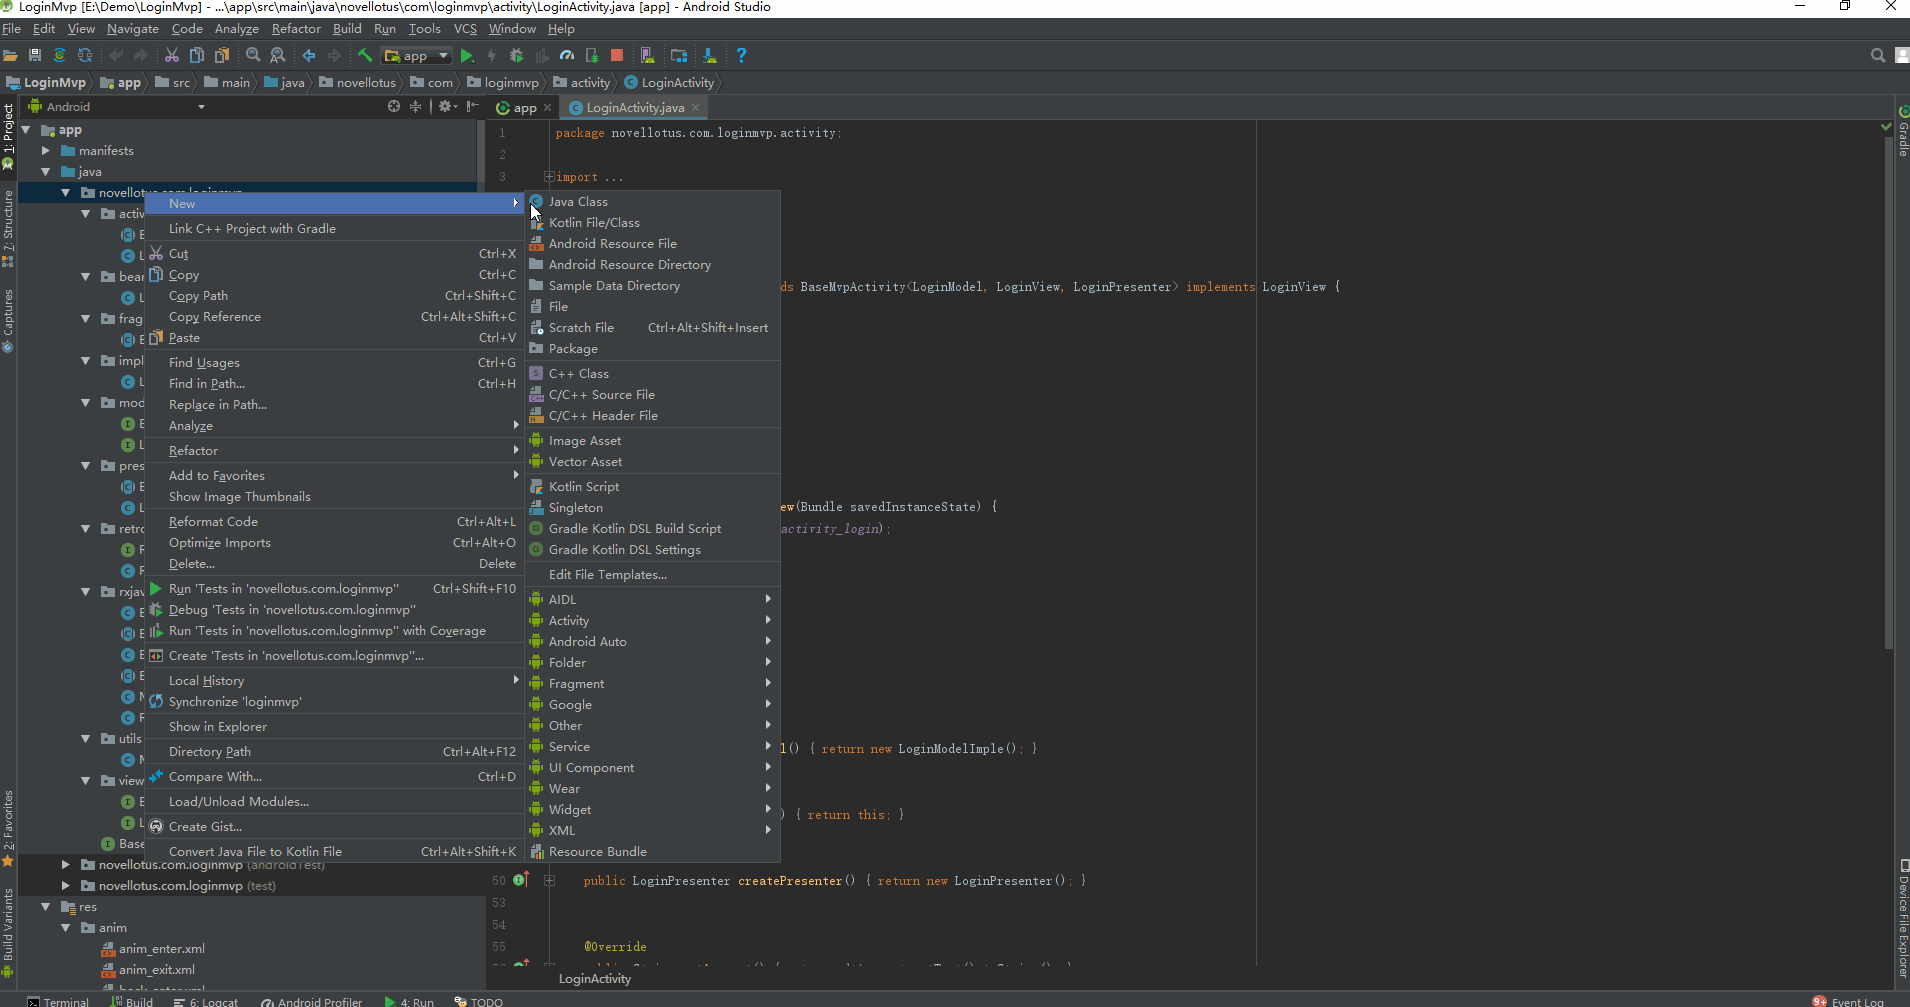Expand the manifests folder in project tree
This screenshot has height=1007, width=1910.
pos(45,150)
